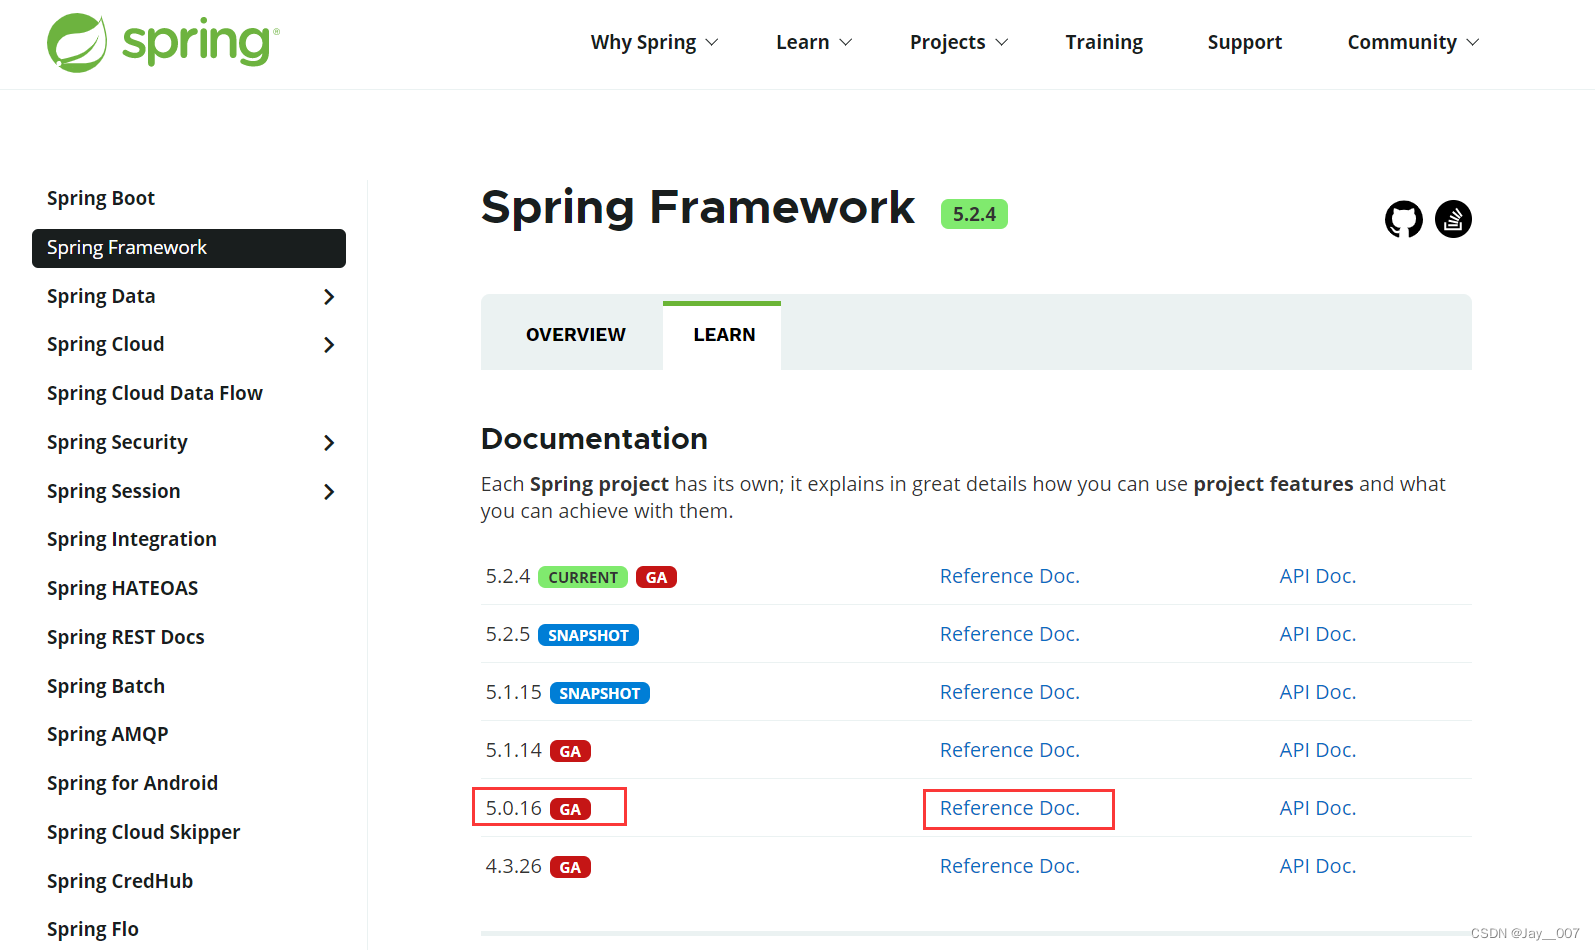Open API Doc. for version 5.0.16
Screen dimensions: 1595x950
pos(1318,808)
